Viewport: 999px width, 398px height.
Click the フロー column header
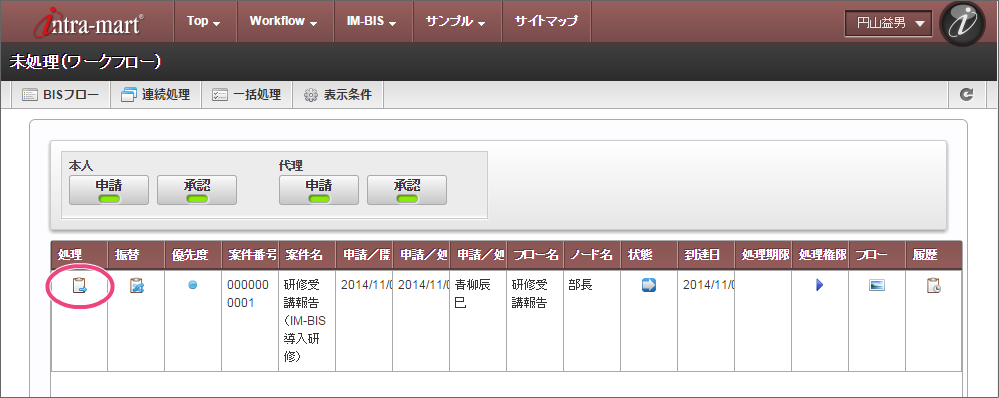coord(877,255)
